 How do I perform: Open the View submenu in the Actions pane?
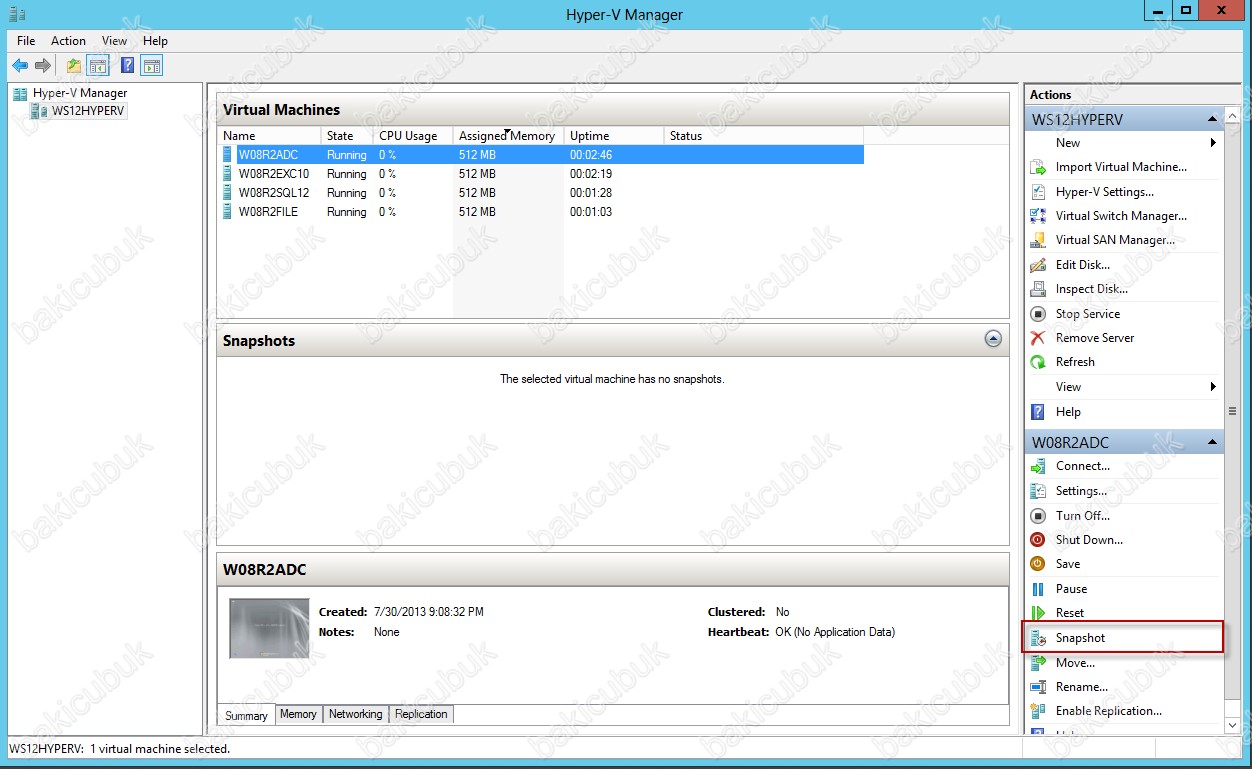(1124, 387)
